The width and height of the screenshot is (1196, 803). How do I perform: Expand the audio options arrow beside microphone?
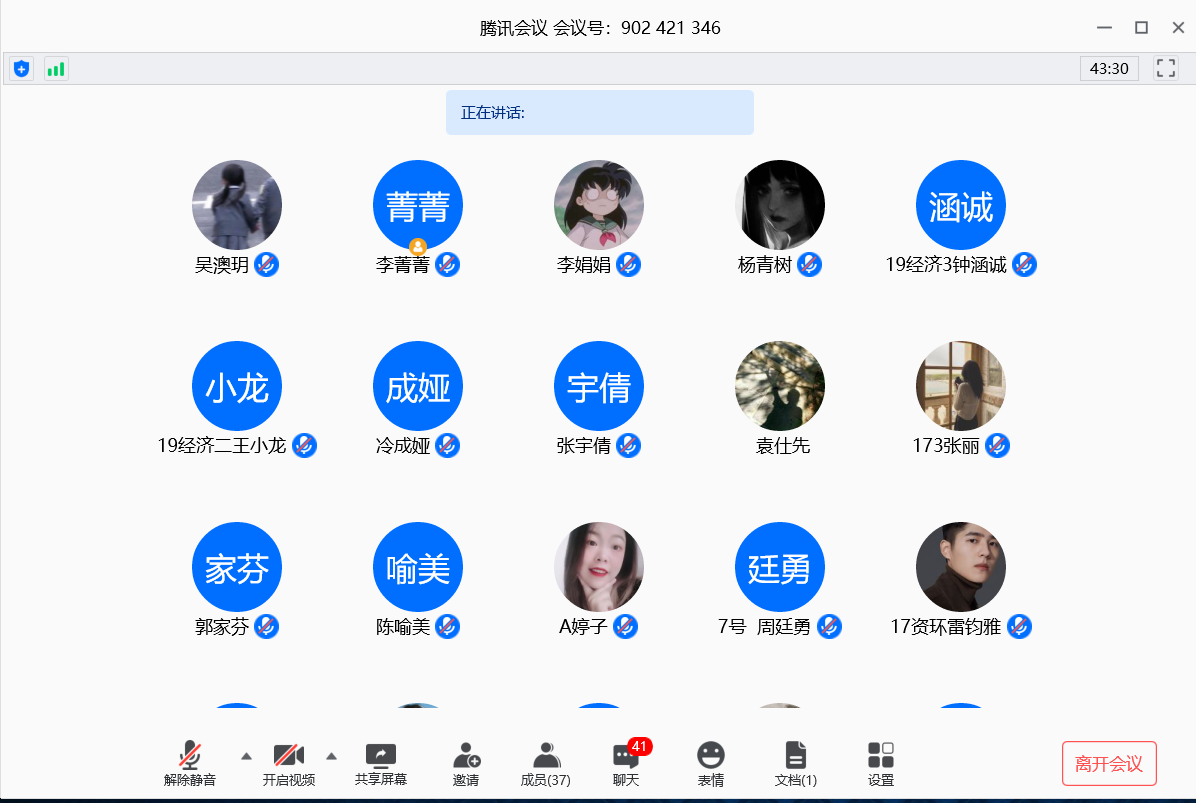(x=246, y=755)
